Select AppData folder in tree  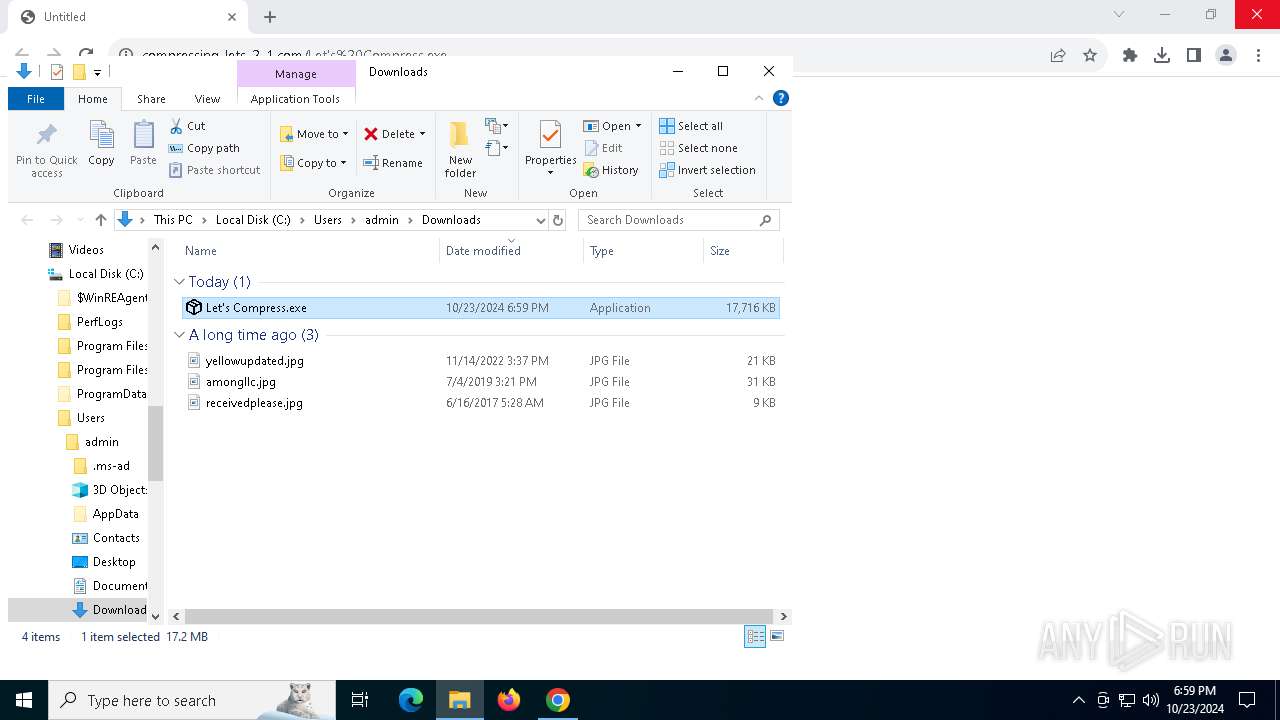point(115,514)
